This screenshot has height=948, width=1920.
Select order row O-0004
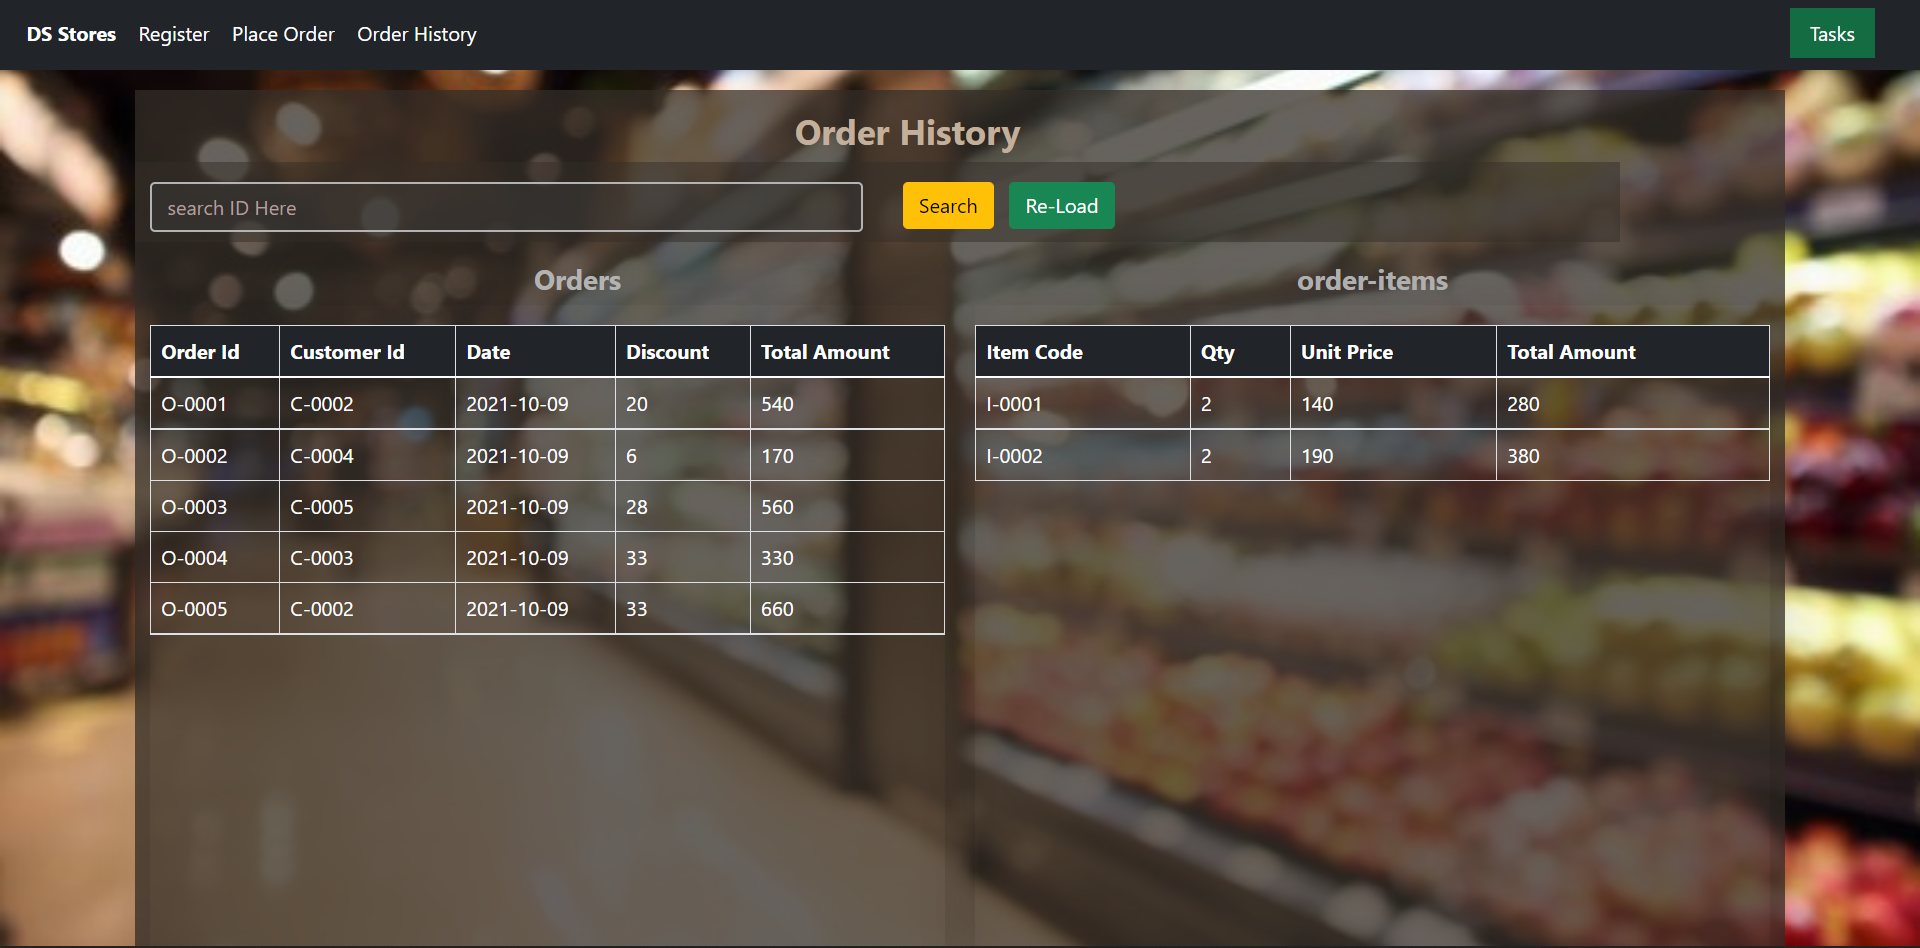pyautogui.click(x=547, y=558)
